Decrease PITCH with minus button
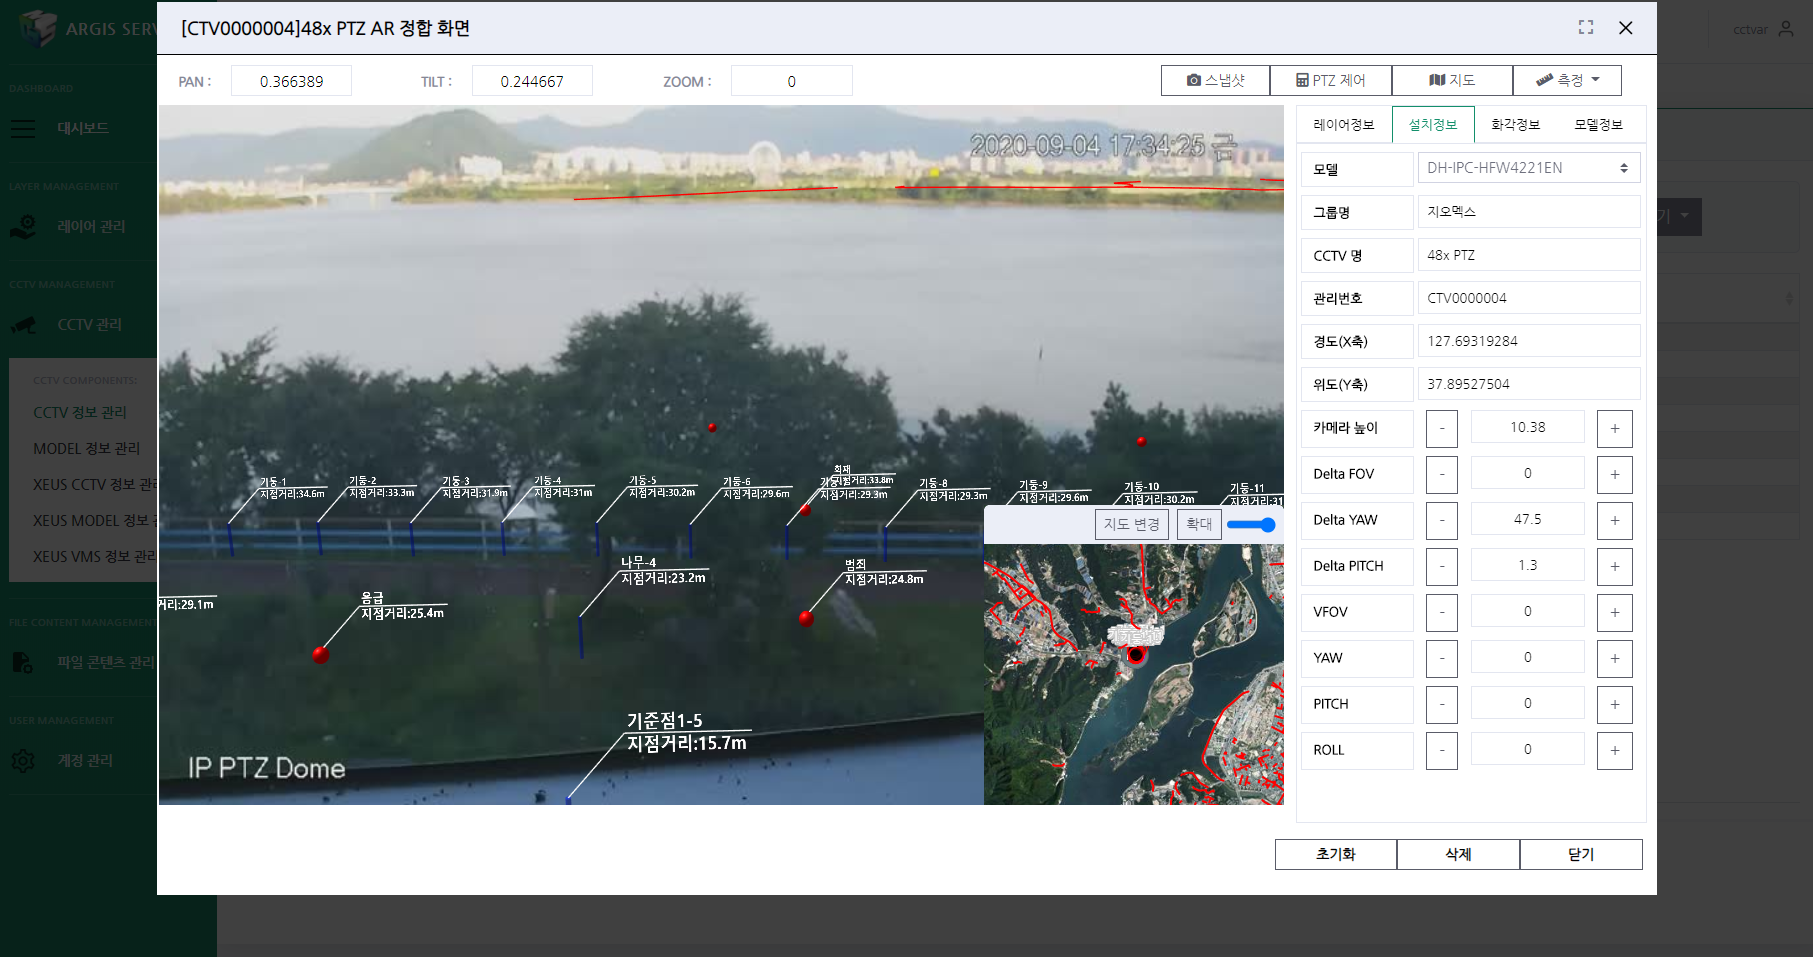 point(1442,704)
